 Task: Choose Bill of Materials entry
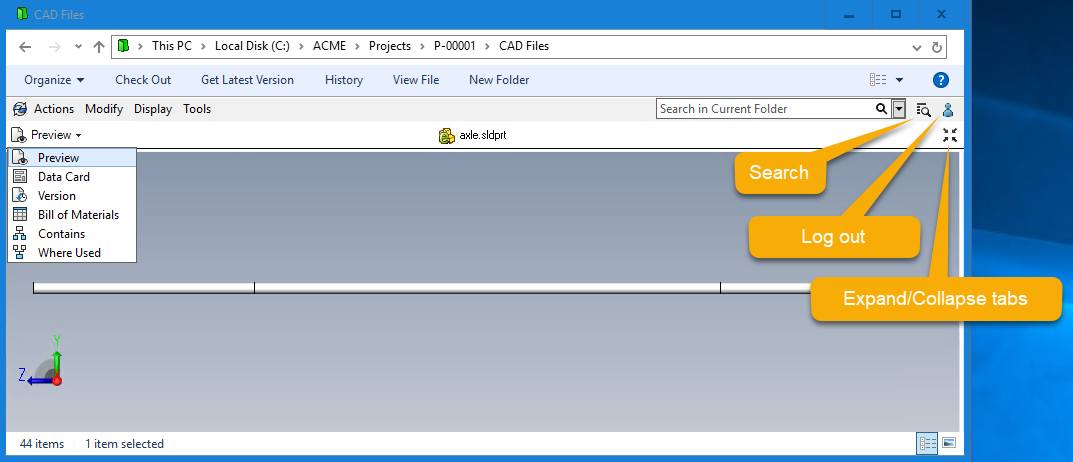(78, 215)
